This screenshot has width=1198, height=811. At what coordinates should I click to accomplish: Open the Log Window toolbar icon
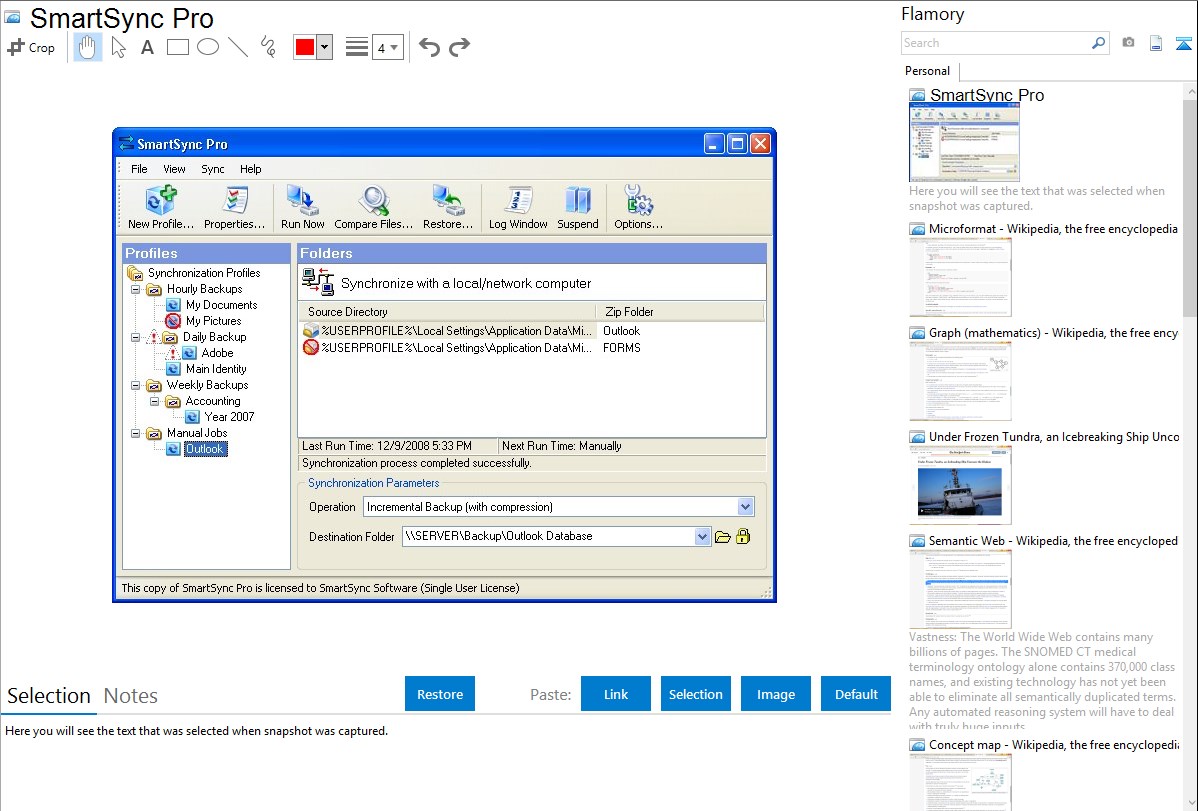pyautogui.click(x=518, y=207)
